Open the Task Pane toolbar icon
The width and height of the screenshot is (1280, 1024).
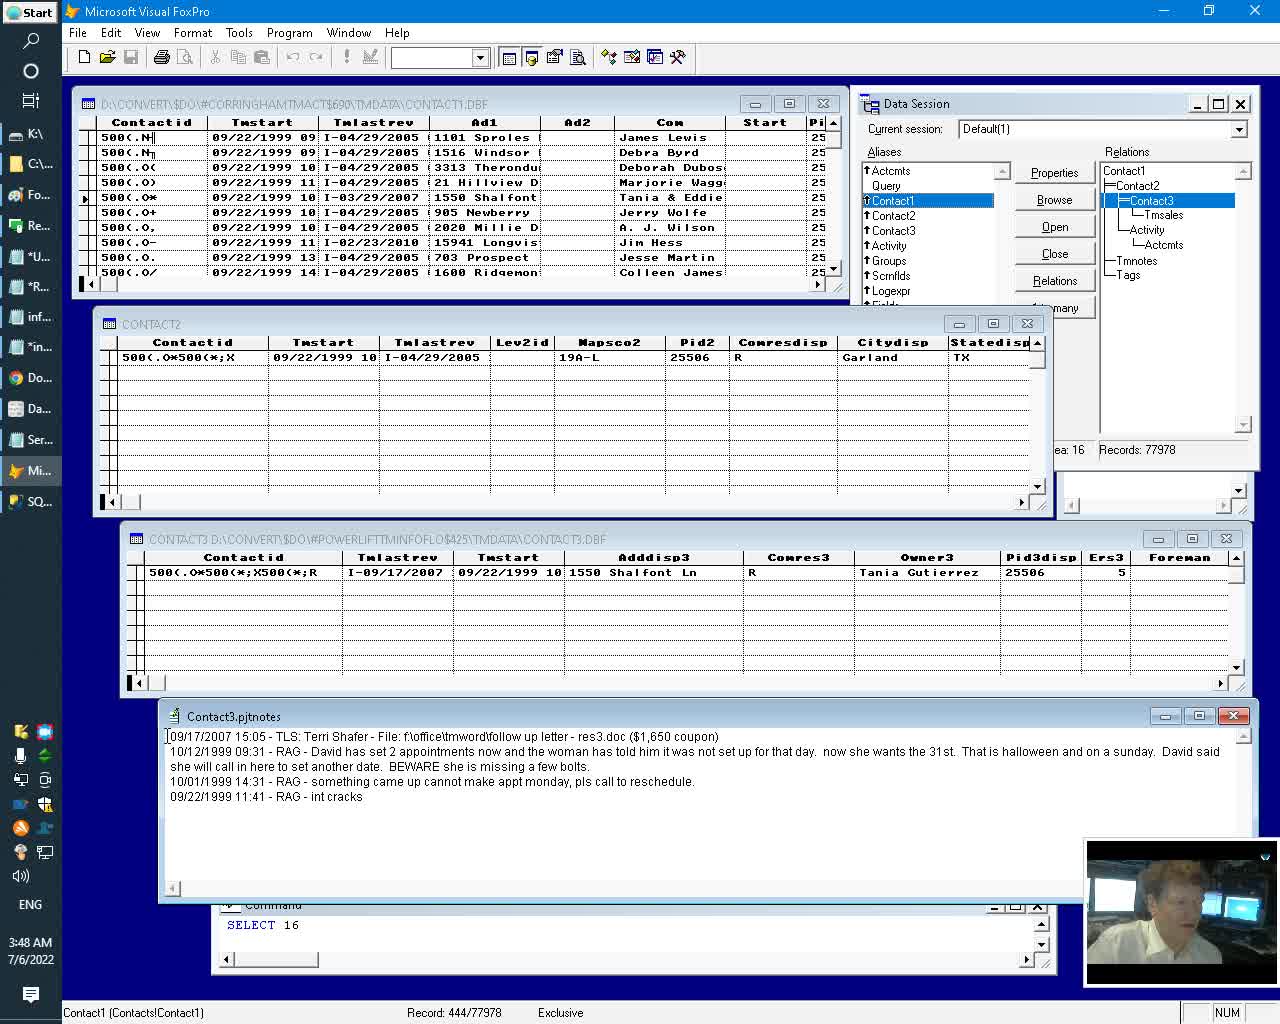(x=655, y=58)
